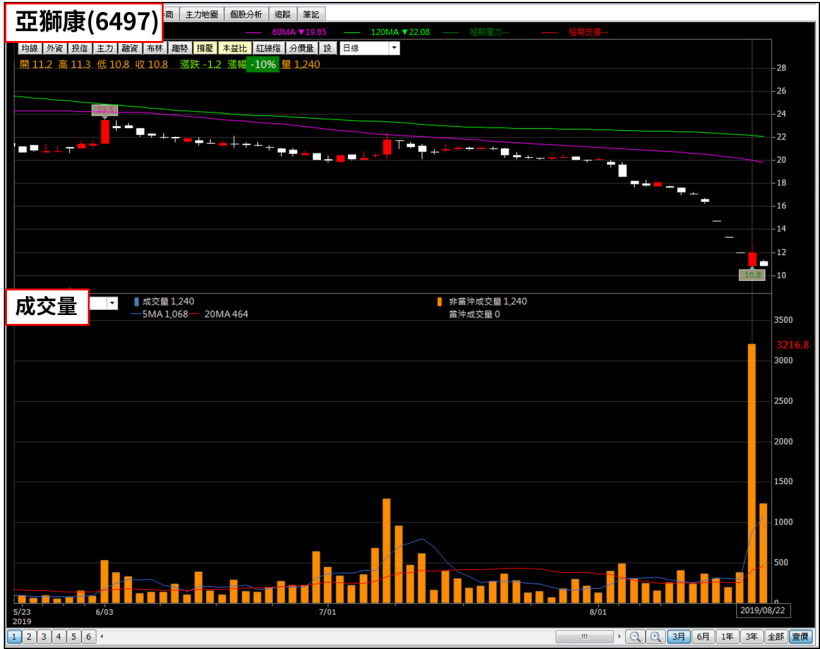The image size is (820, 649).
Task: Toggle the 主力 main force indicator
Action: pyautogui.click(x=105, y=48)
